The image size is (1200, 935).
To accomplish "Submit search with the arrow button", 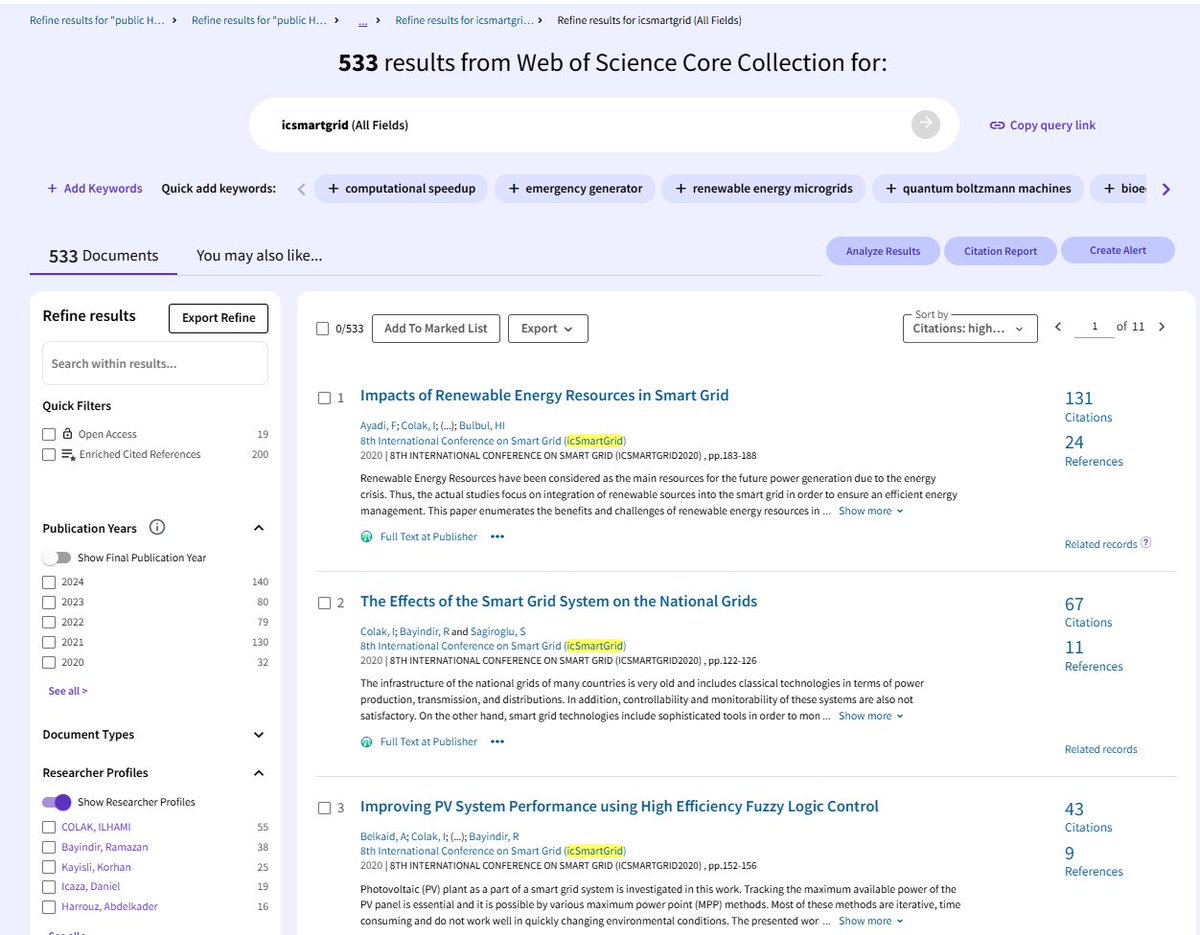I will point(926,124).
